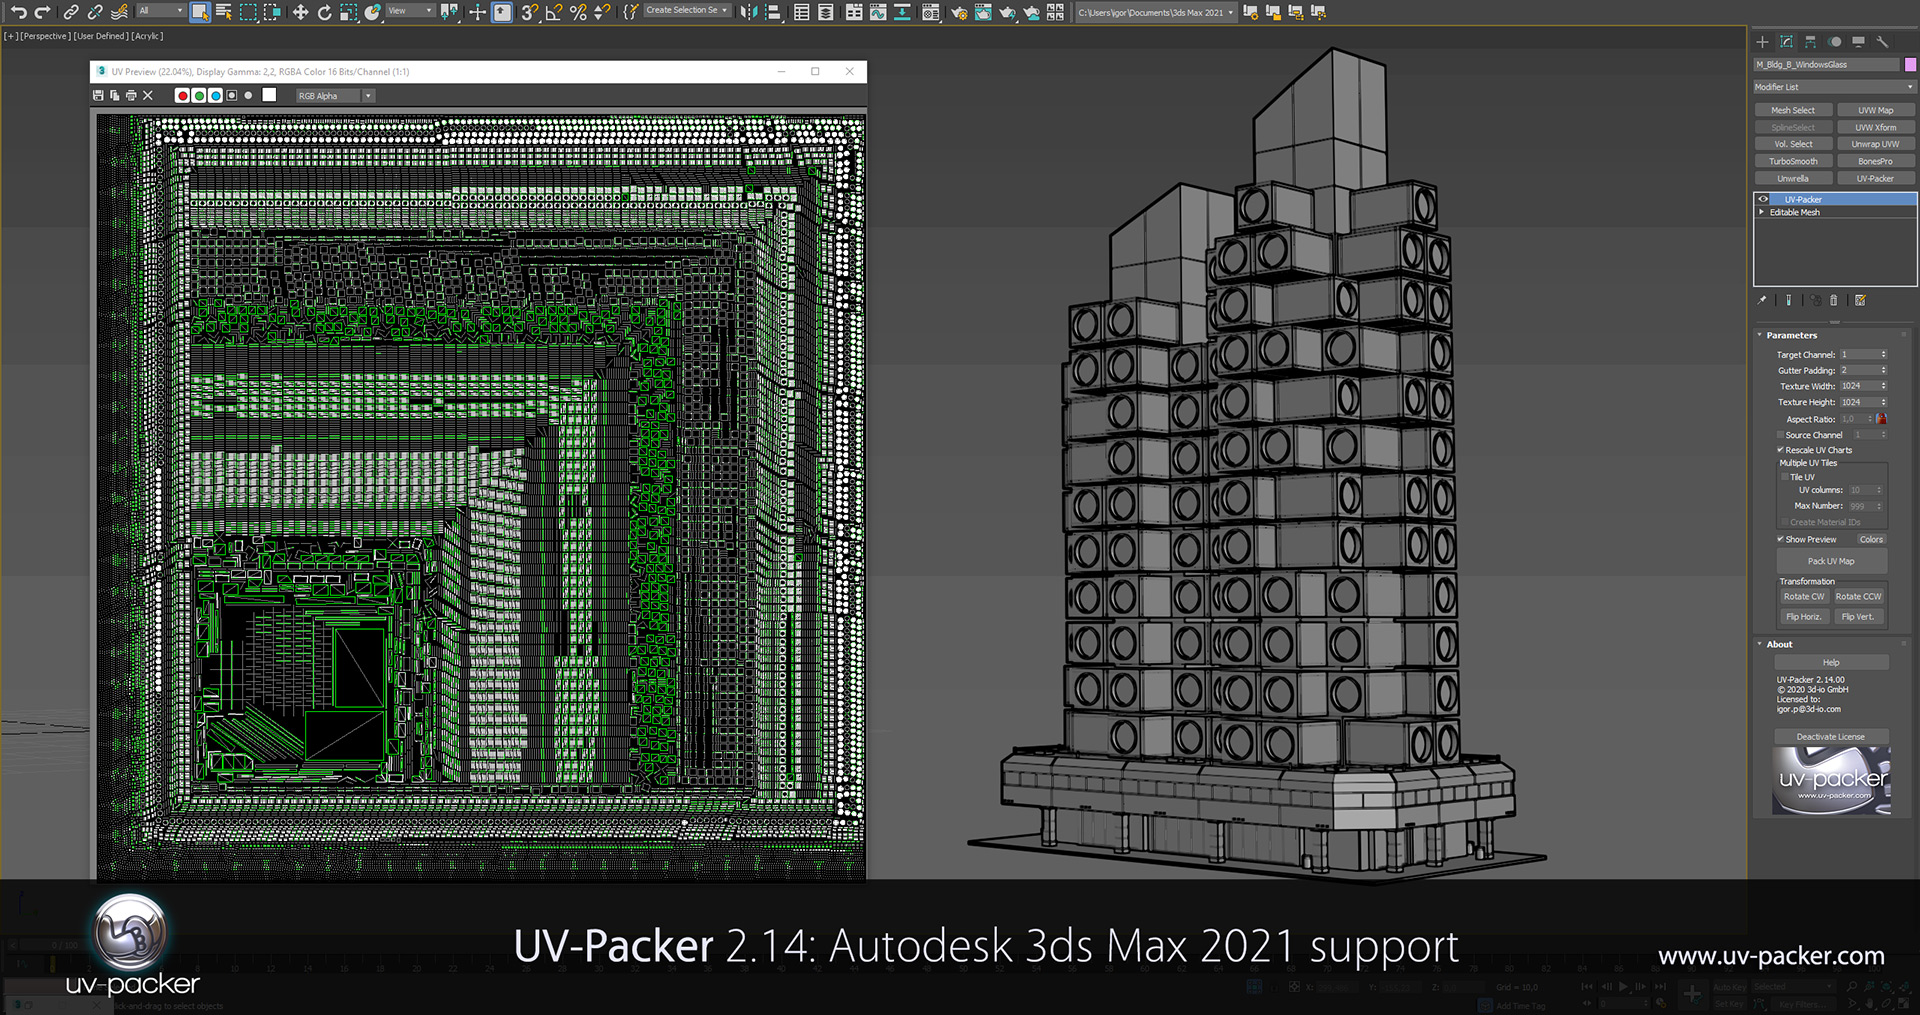Image resolution: width=1920 pixels, height=1015 pixels.
Task: Open the Modifier List dropdown
Action: pos(1835,87)
